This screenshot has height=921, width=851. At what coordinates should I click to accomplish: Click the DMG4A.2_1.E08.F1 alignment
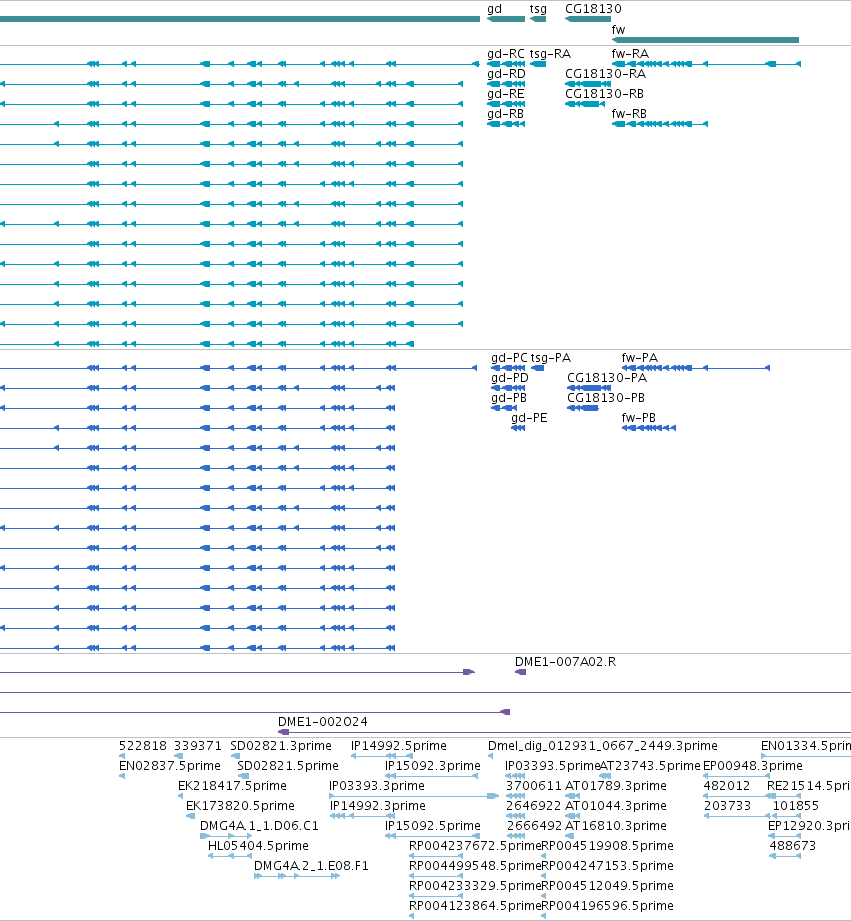tap(297, 876)
